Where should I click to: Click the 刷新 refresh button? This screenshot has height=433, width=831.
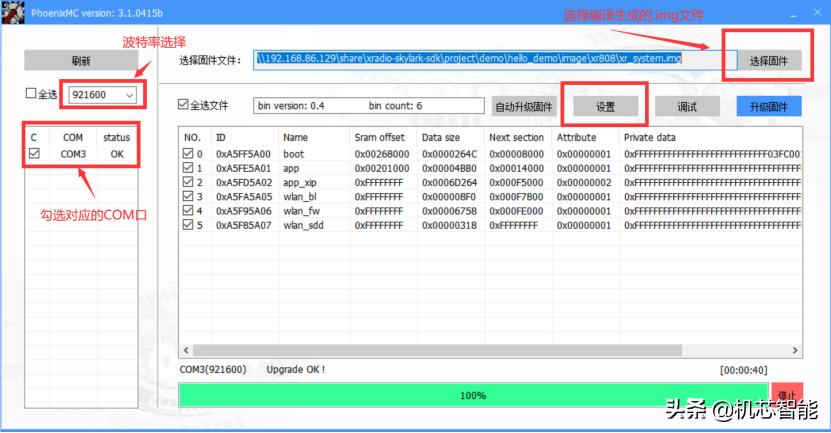(81, 60)
